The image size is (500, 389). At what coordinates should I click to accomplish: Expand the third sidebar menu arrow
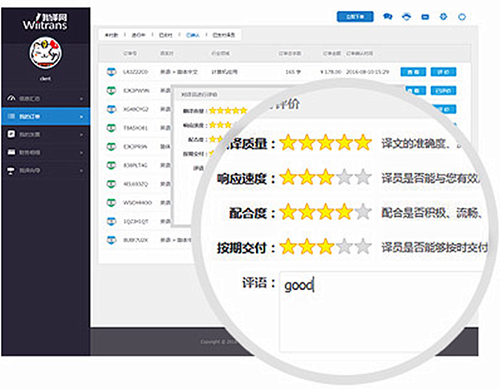(x=82, y=135)
